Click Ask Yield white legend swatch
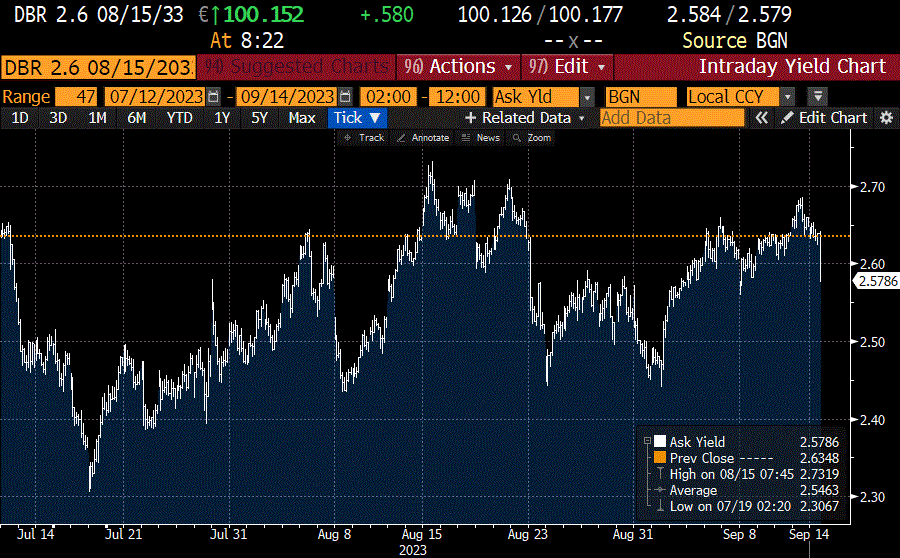The width and height of the screenshot is (900, 558). click(660, 441)
